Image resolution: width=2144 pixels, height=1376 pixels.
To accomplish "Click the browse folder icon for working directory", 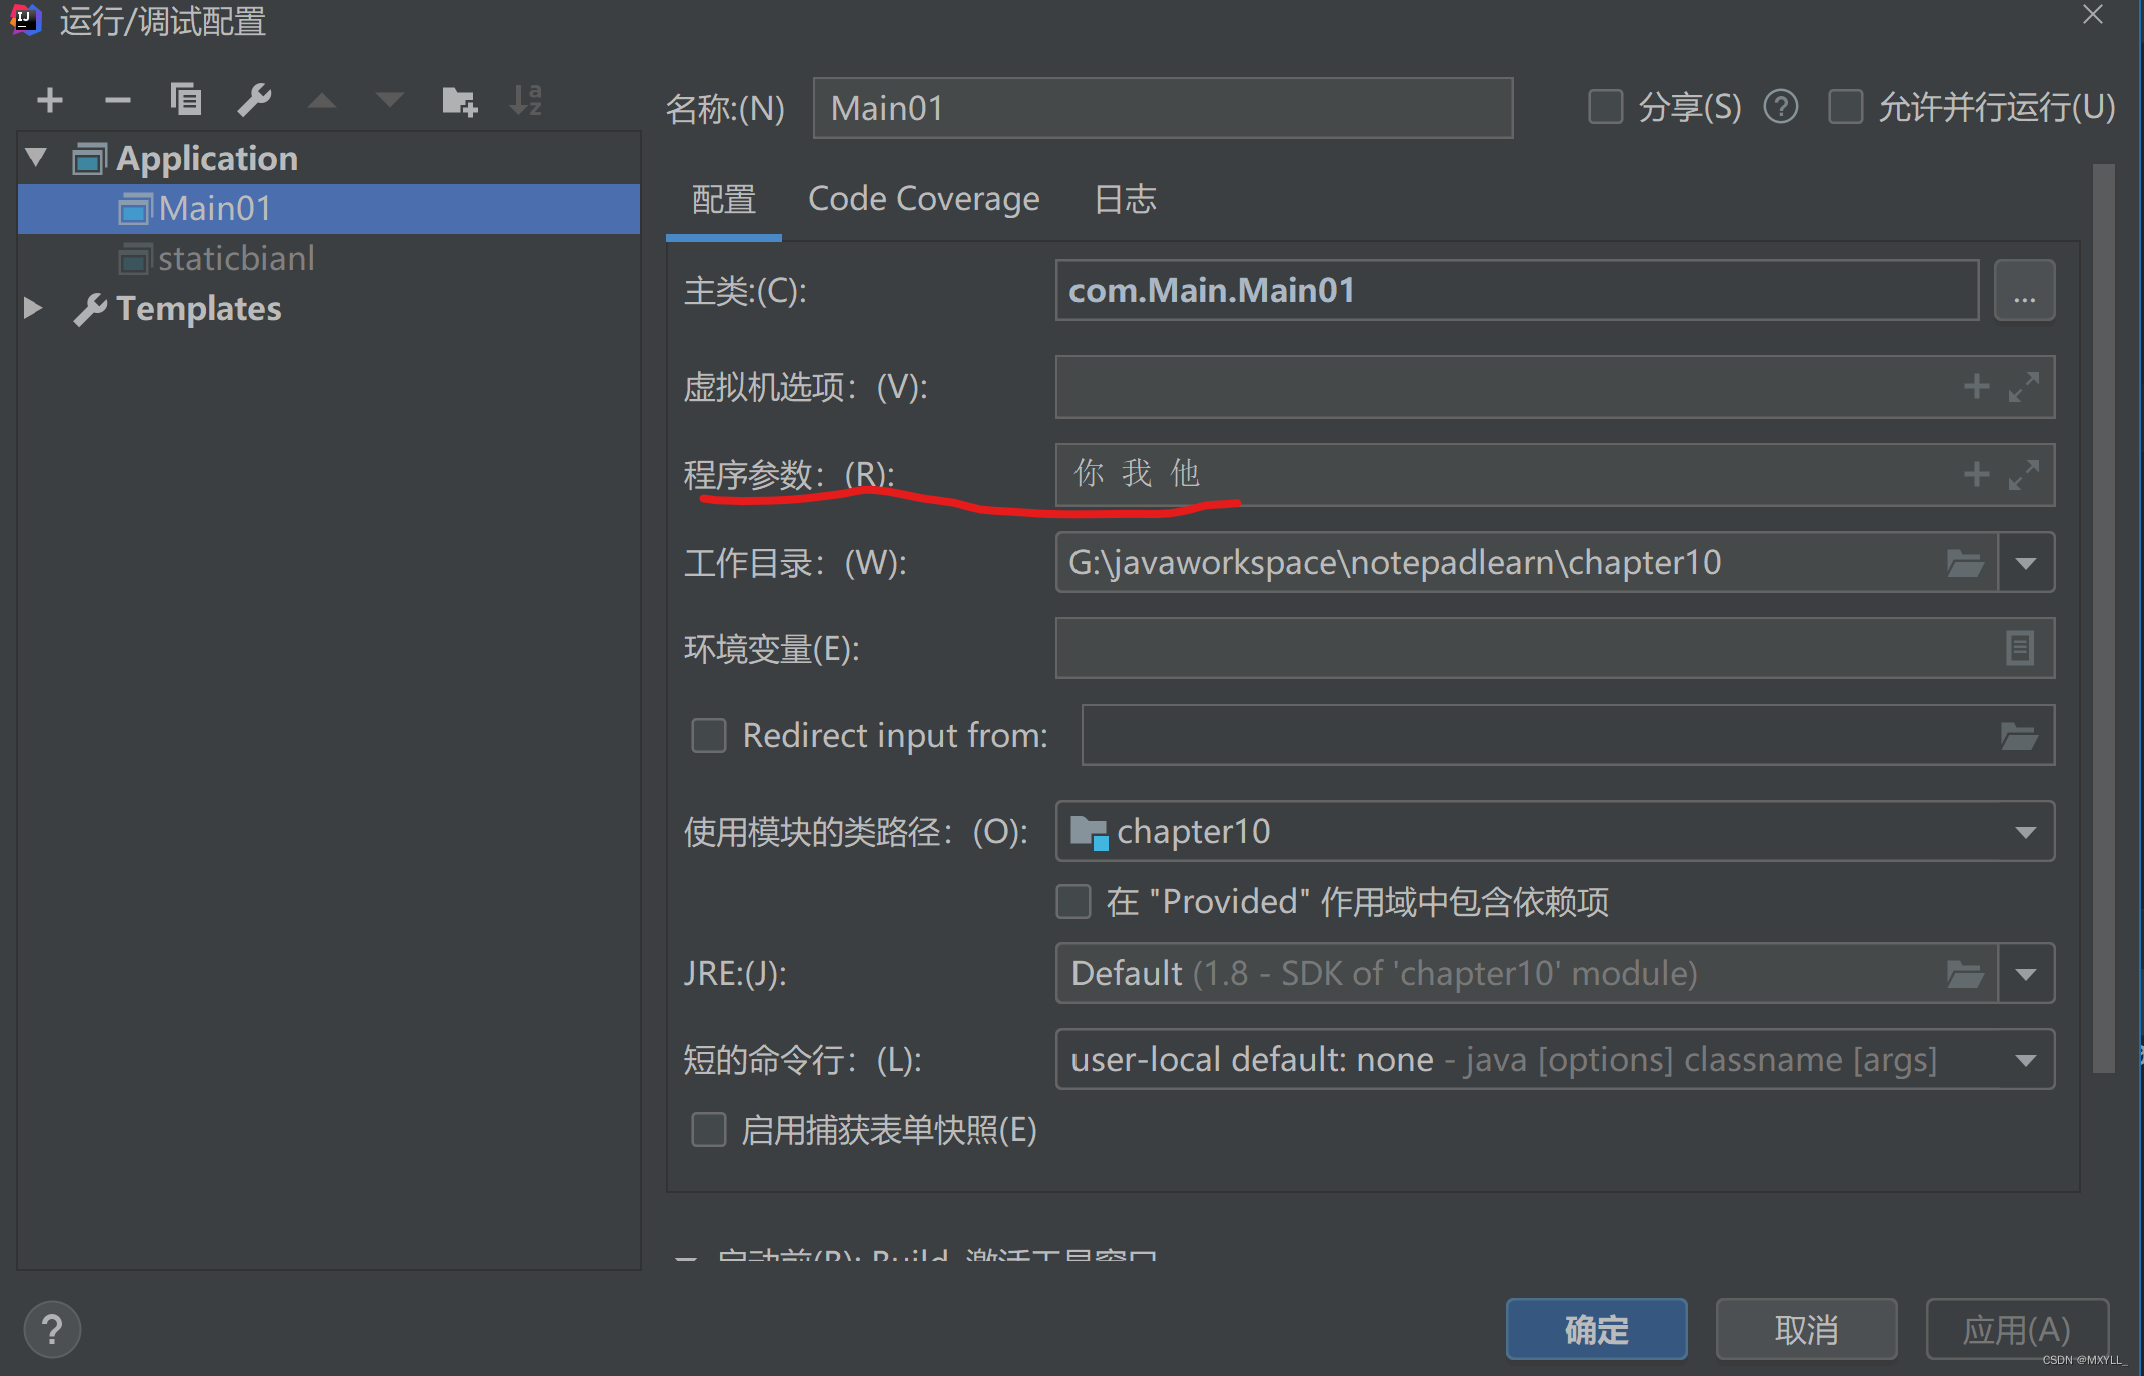I will coord(1965,563).
